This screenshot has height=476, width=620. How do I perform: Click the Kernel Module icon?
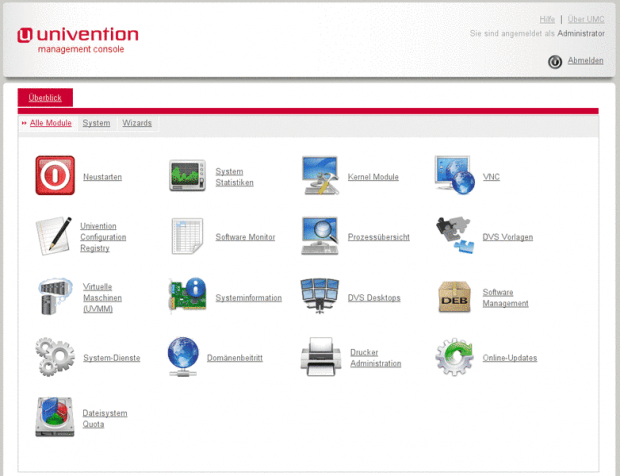(320, 176)
